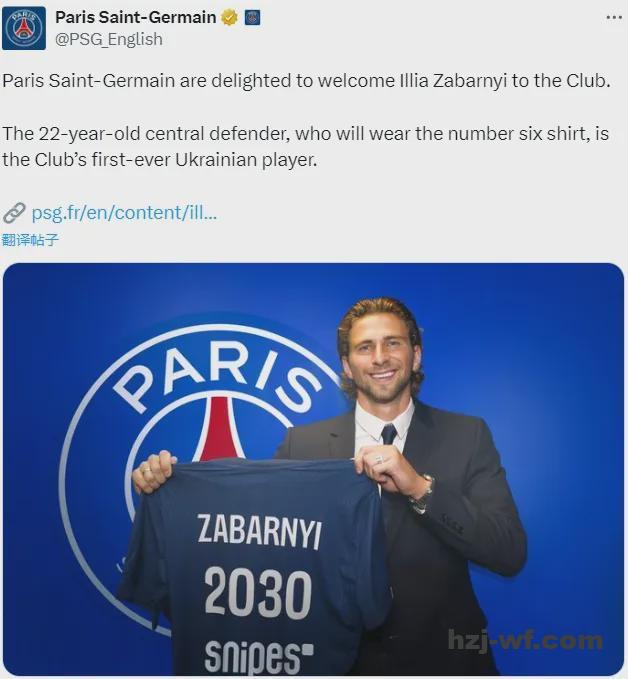
Task: Click the text about the number six shirt
Action: [x=305, y=146]
